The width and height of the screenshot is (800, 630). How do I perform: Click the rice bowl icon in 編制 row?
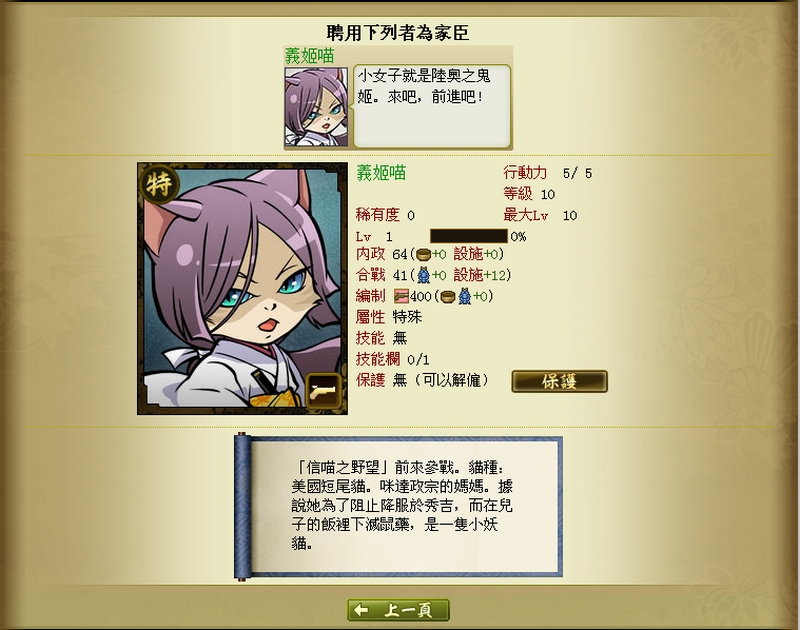tap(447, 296)
